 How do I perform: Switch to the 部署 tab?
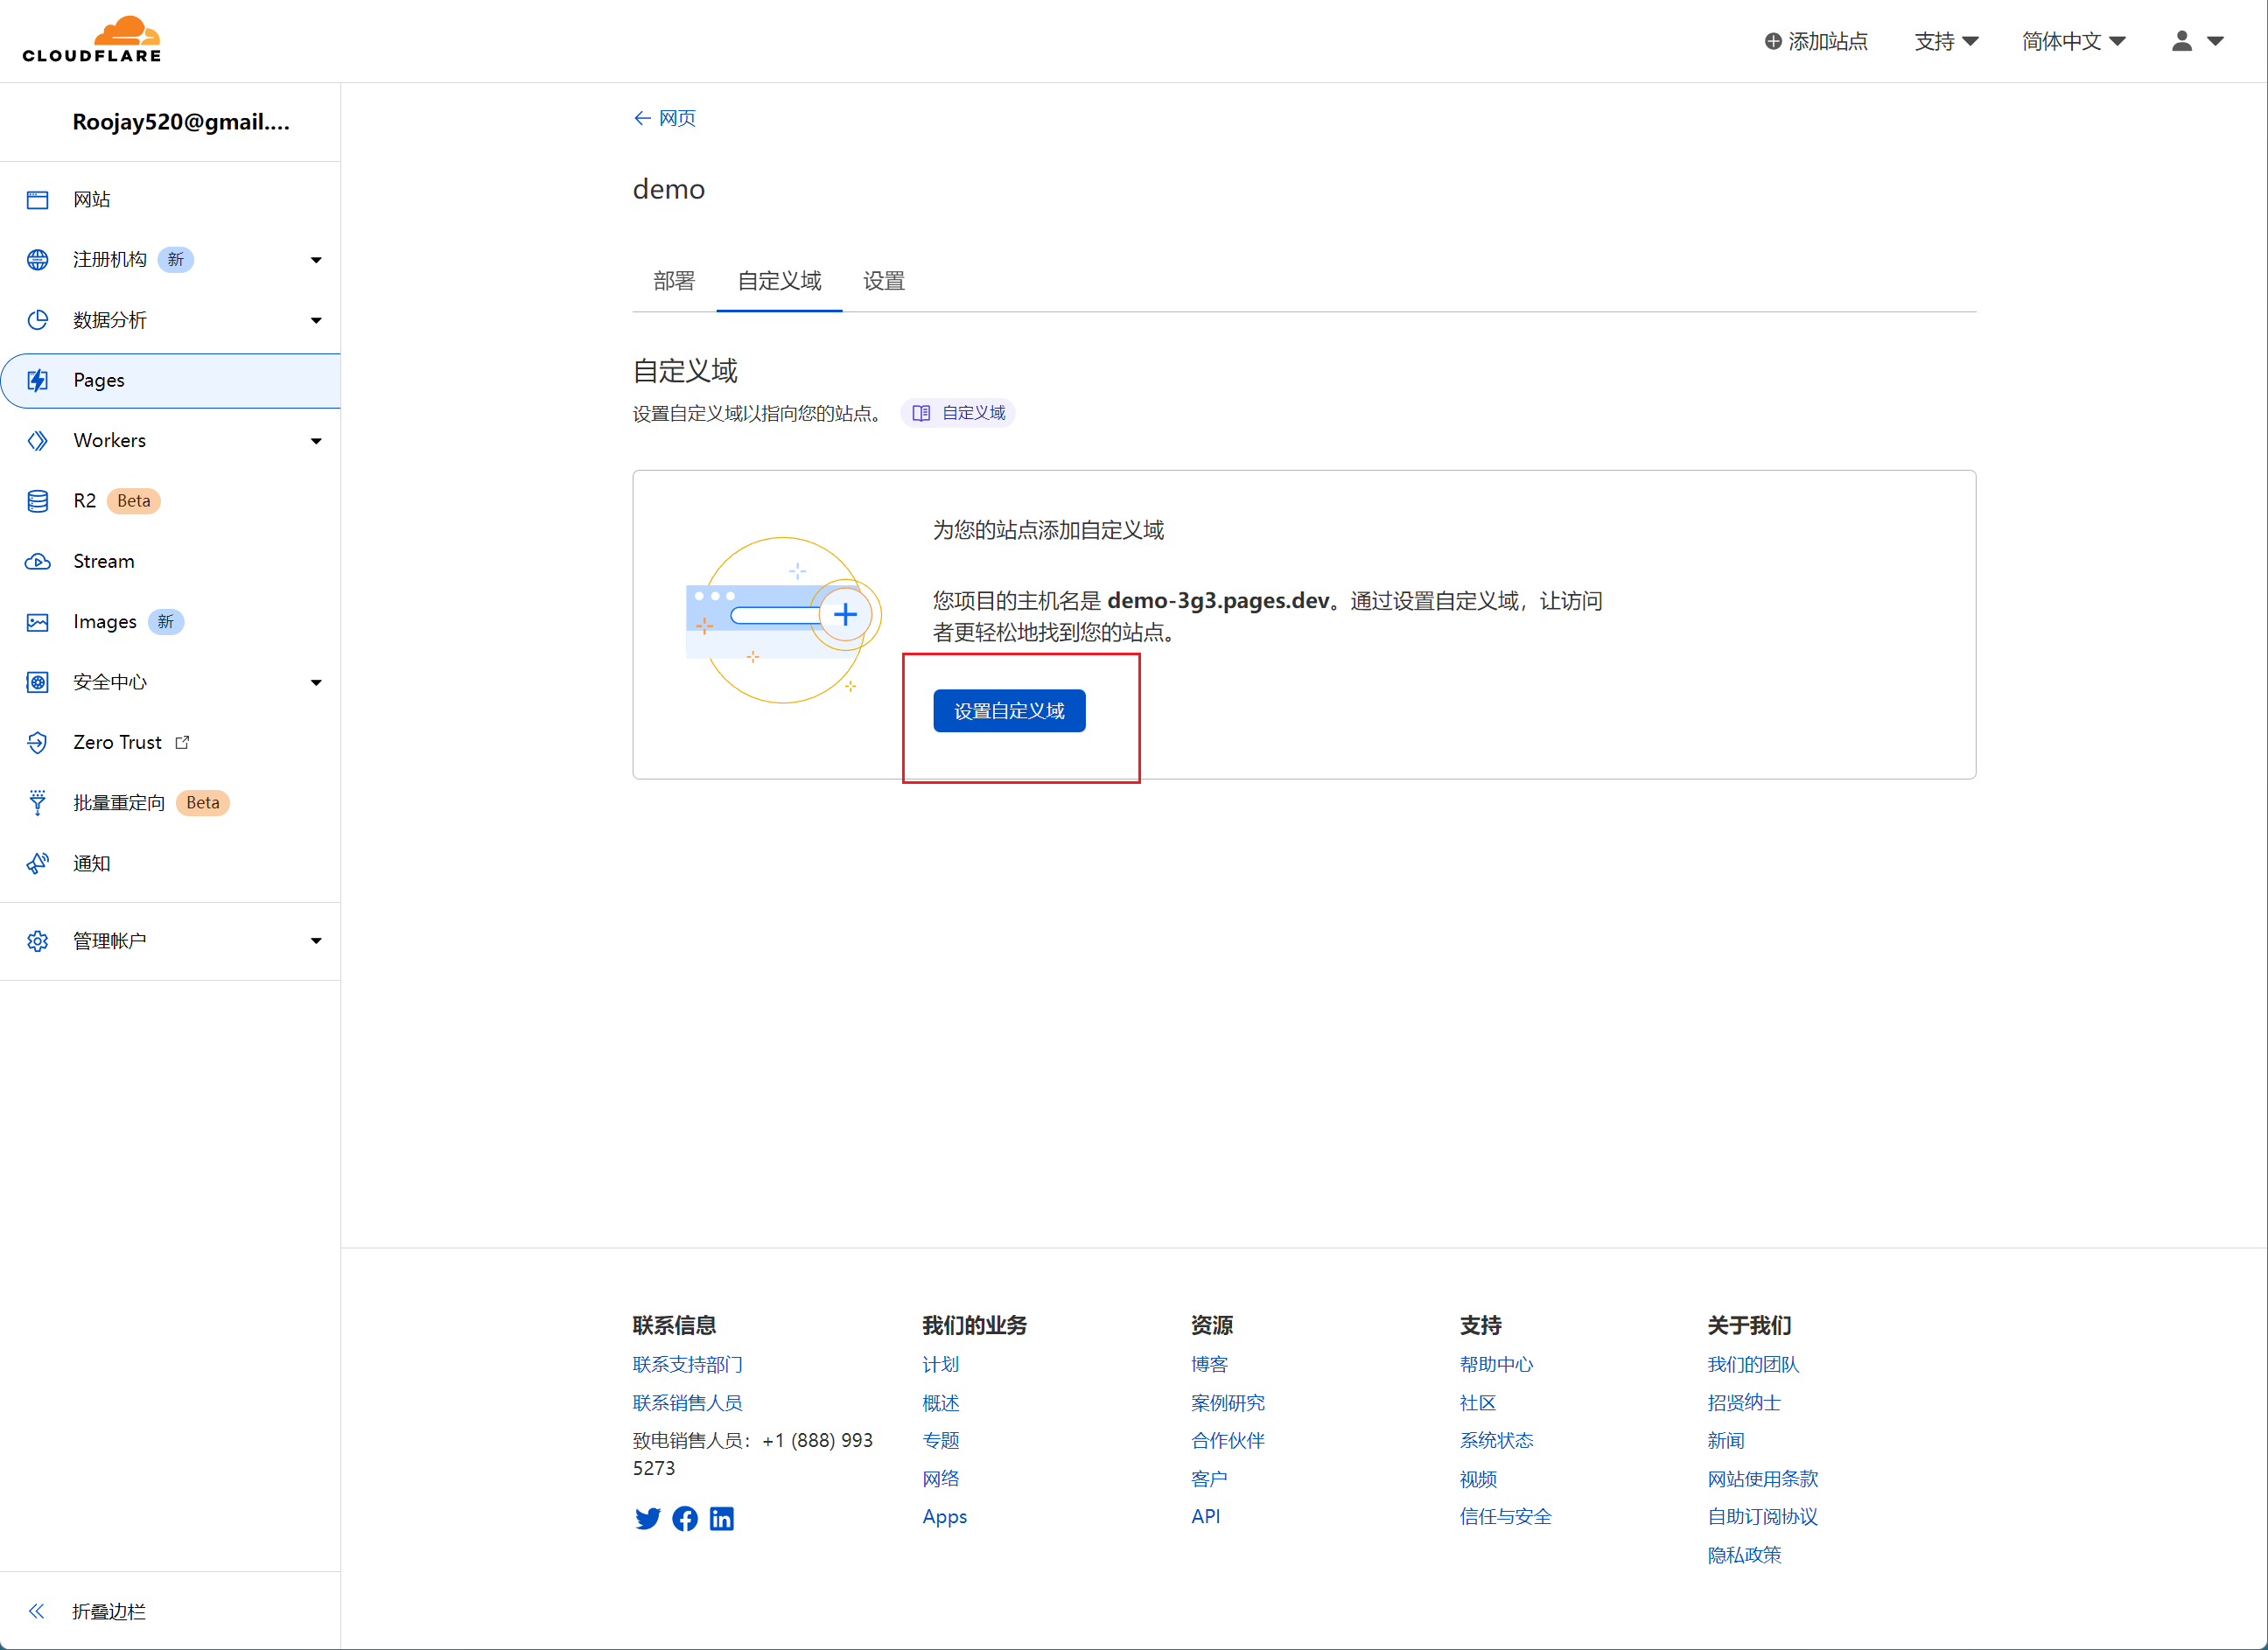pyautogui.click(x=674, y=281)
